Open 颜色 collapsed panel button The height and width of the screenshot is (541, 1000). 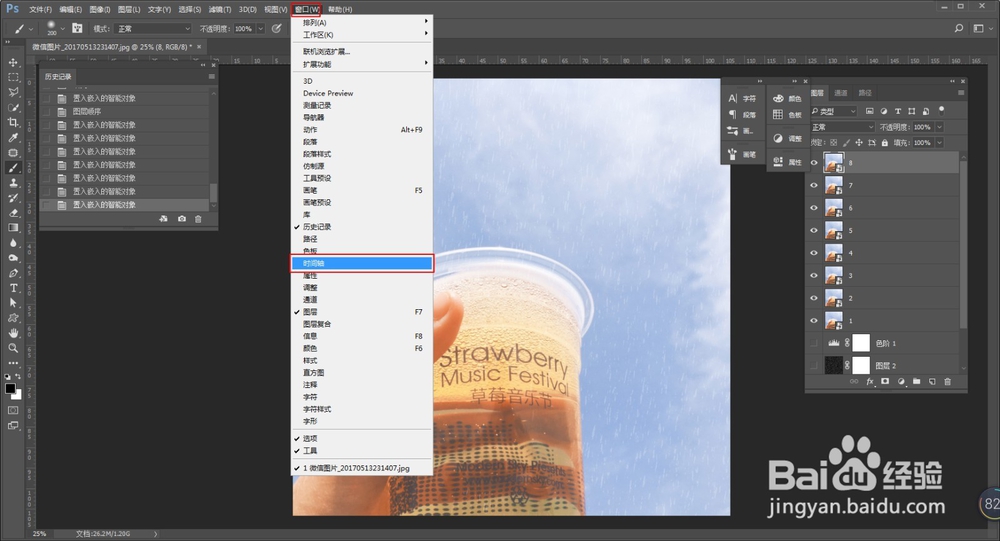coord(787,98)
